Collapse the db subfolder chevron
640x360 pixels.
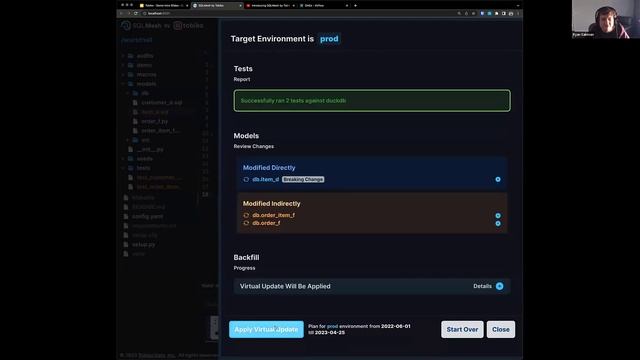(x=128, y=93)
